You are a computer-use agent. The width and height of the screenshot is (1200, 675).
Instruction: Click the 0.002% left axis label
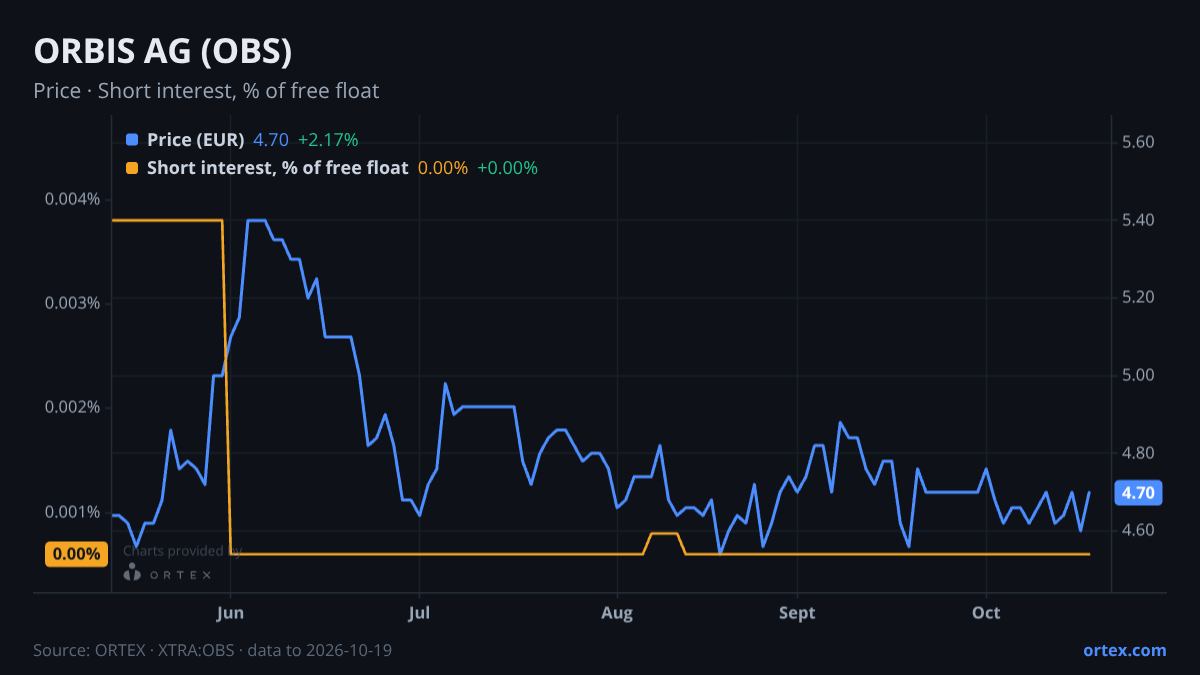(72, 408)
